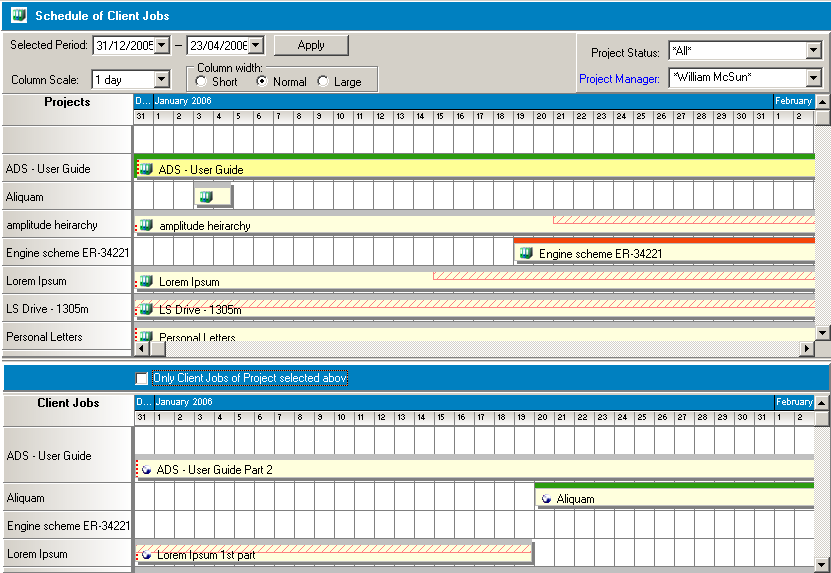The width and height of the screenshot is (831, 573).
Task: Click the Lorem Ipsum project bar icon
Action: tap(146, 281)
